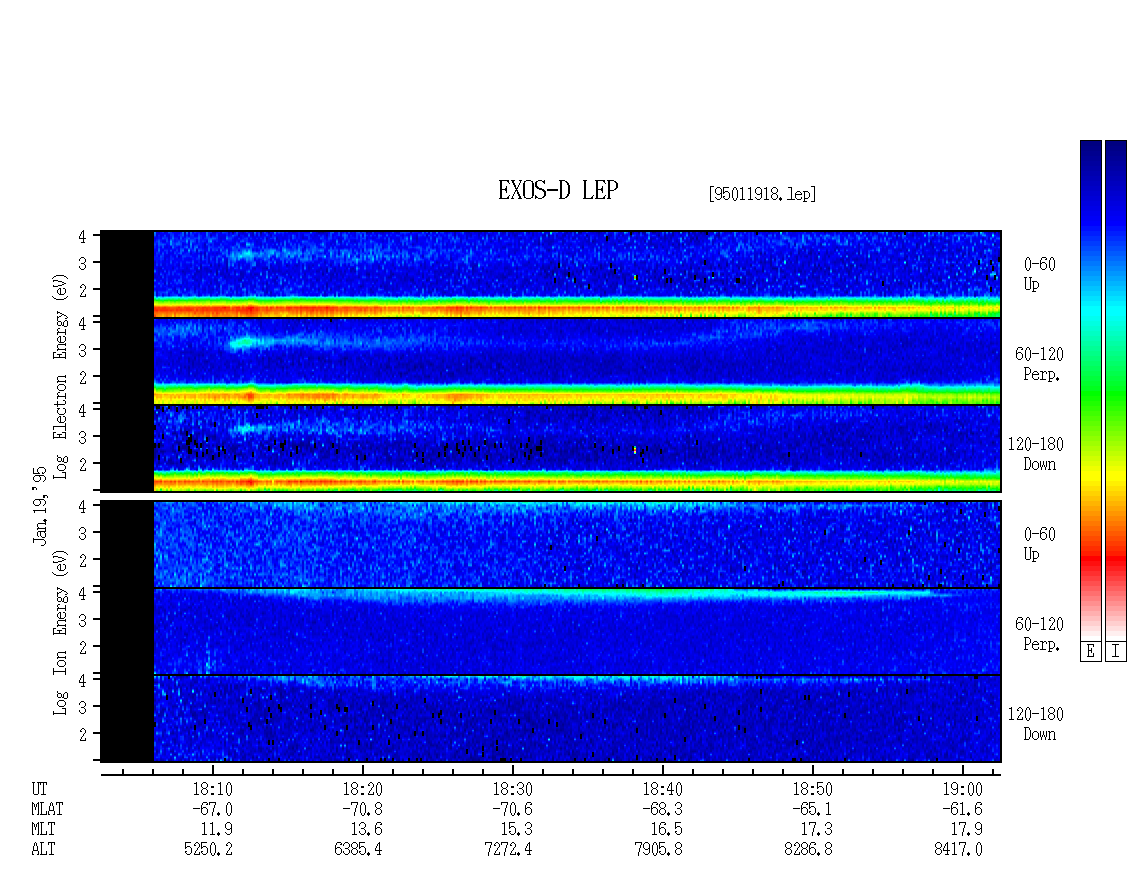Click the 18:10 time tick label

click(x=212, y=789)
